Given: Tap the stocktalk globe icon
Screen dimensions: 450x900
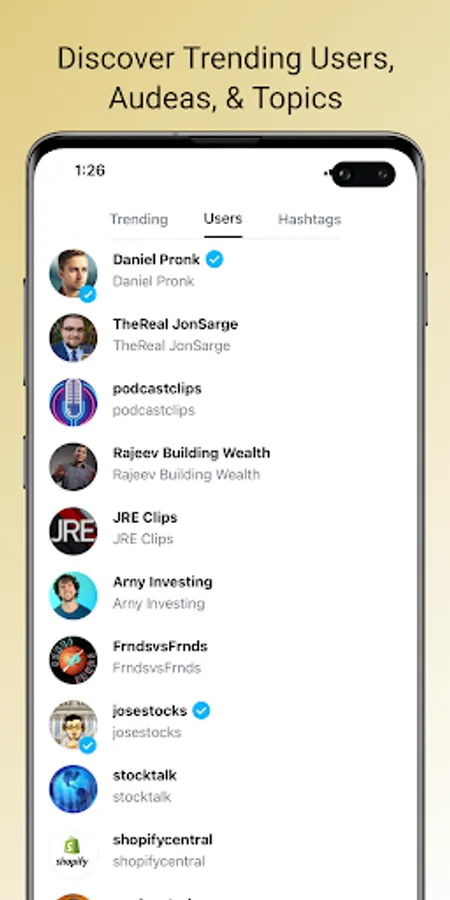Looking at the screenshot, I should pos(73,789).
